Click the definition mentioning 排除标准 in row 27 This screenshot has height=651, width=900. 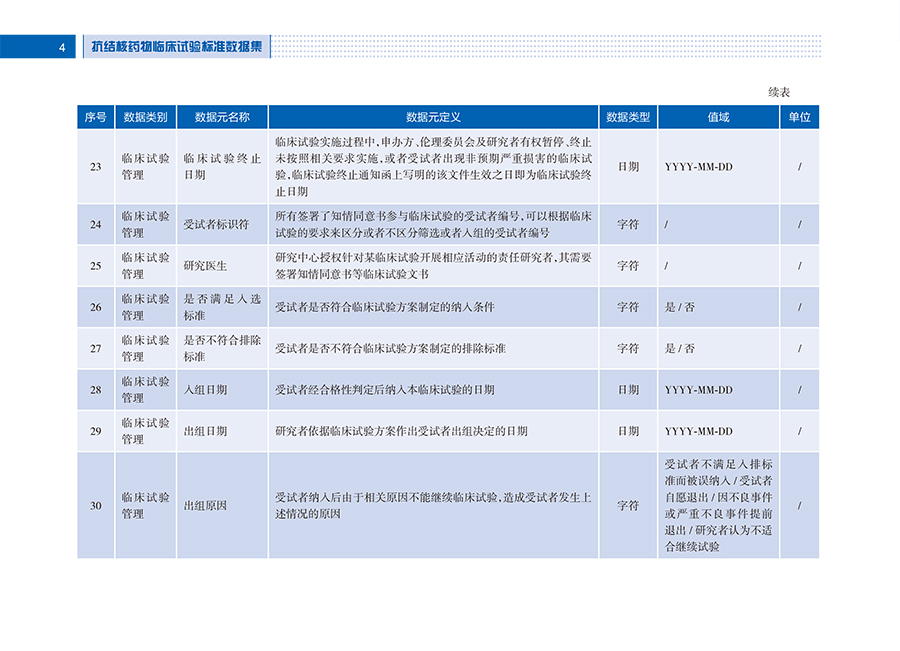390,349
